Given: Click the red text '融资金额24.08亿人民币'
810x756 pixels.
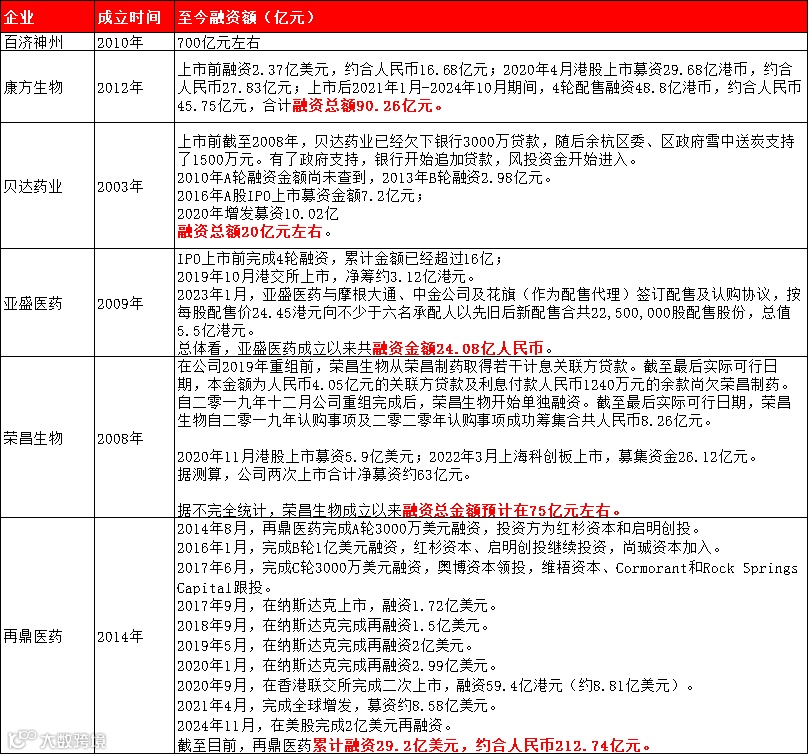Looking at the screenshot, I should coord(458,348).
